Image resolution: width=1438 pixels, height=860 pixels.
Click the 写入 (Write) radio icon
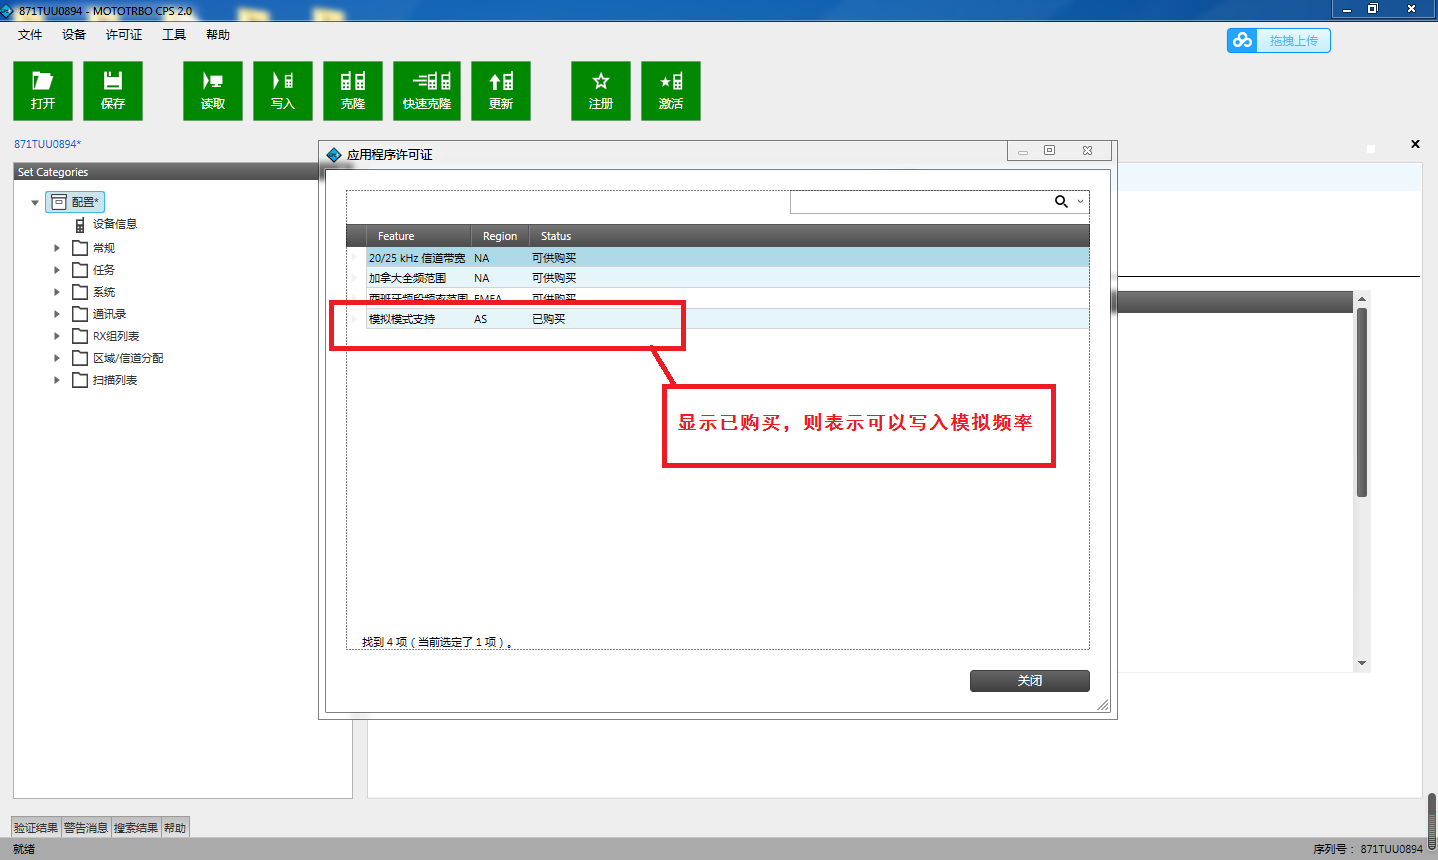click(x=283, y=91)
